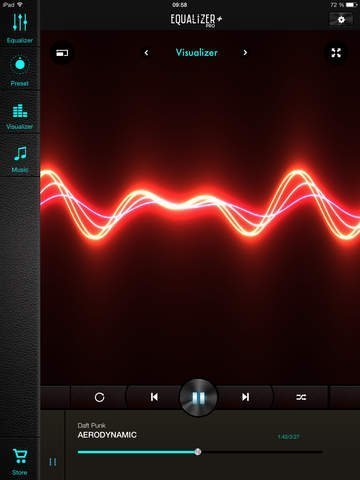This screenshot has width=360, height=480.
Task: Switch to previous visualizer with left chevron
Action: pyautogui.click(x=146, y=53)
